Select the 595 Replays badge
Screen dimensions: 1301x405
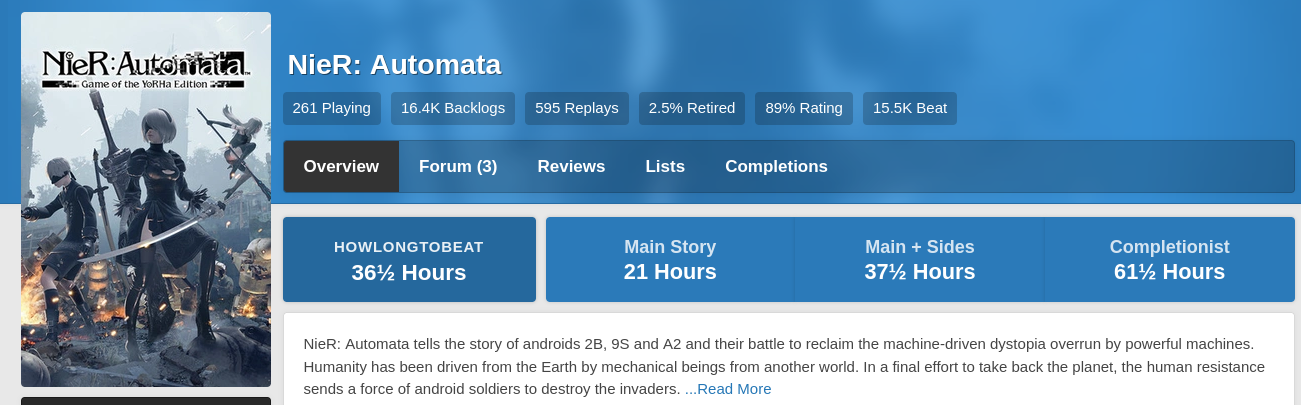pos(577,108)
